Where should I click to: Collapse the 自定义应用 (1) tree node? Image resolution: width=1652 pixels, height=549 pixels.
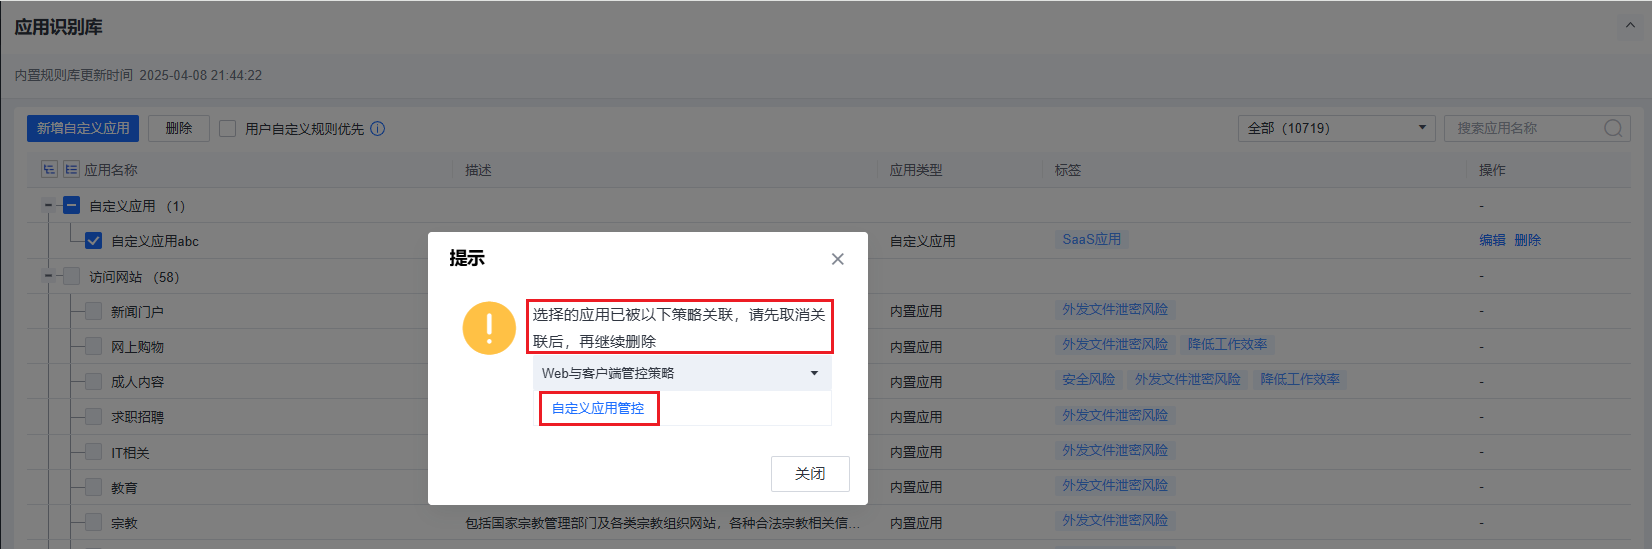click(47, 205)
